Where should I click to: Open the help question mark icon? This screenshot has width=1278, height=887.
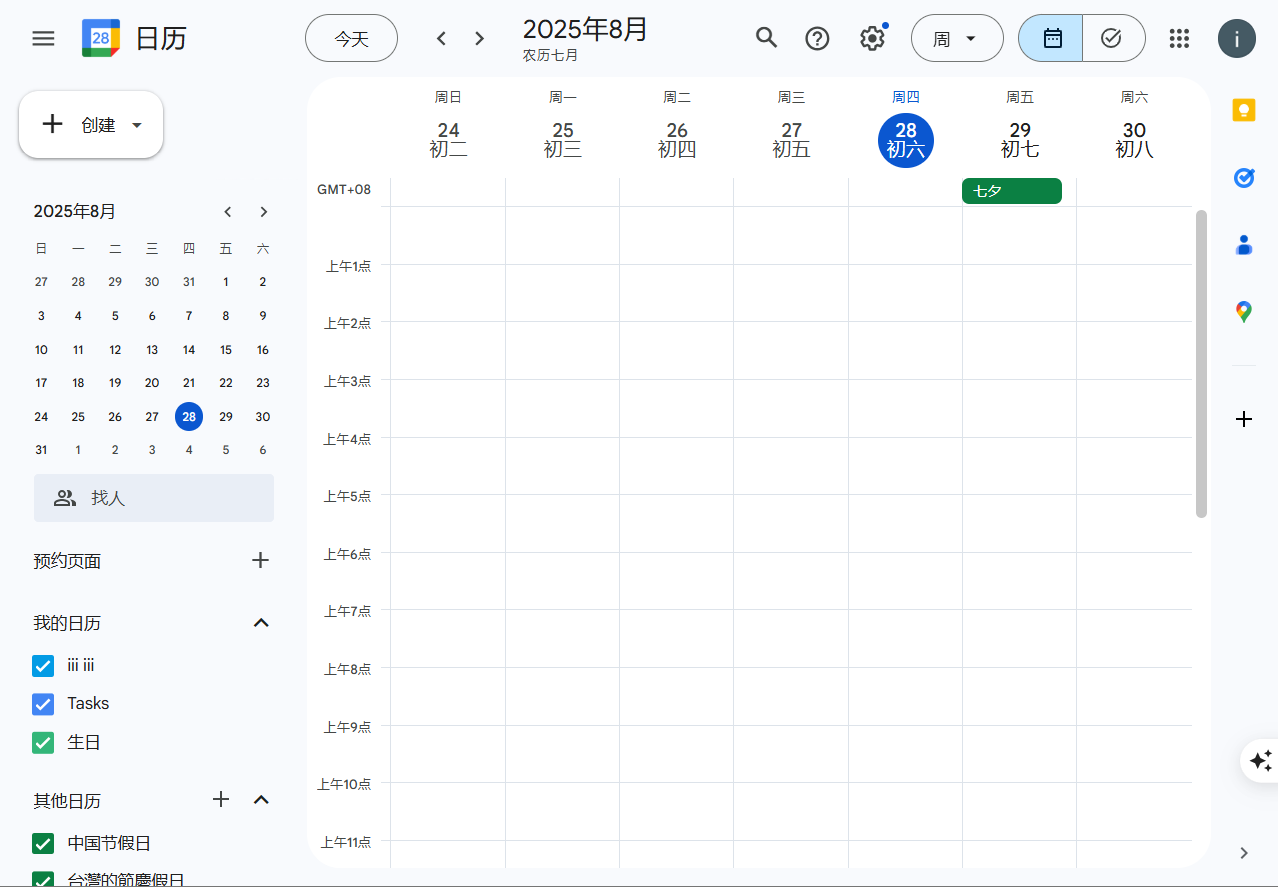tap(817, 38)
